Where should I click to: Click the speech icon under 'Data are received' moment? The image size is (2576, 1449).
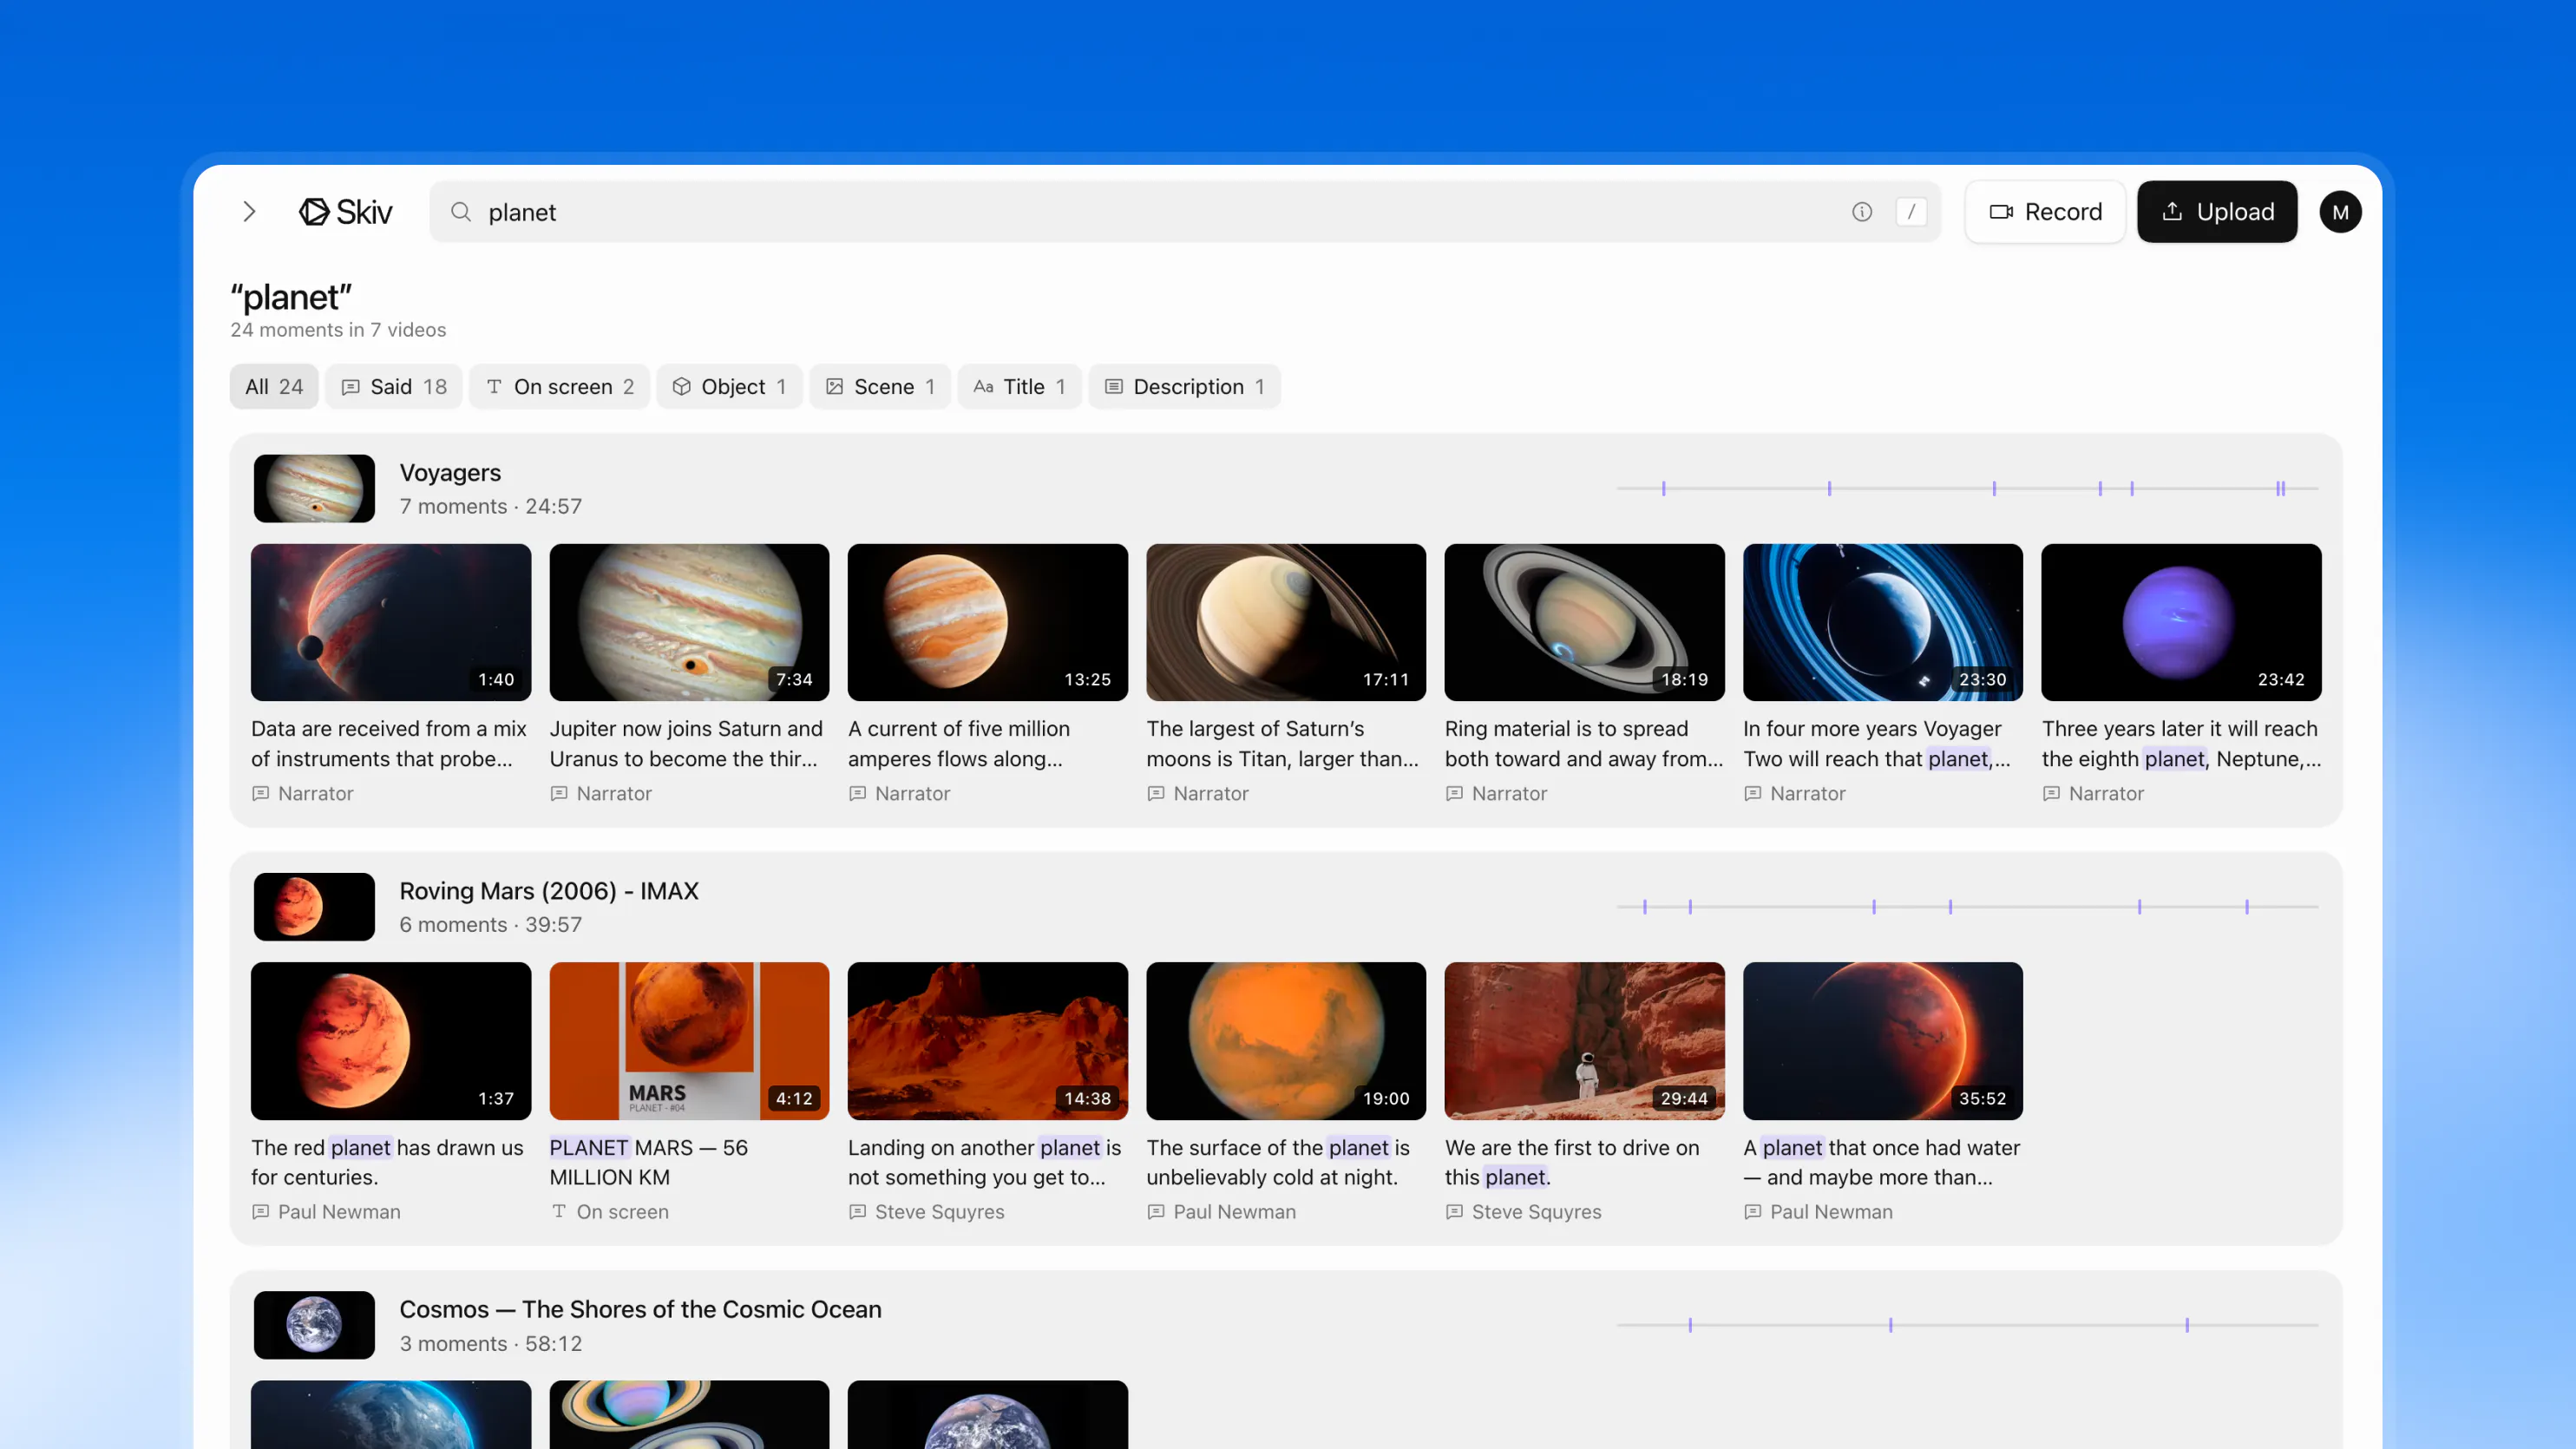pos(261,794)
